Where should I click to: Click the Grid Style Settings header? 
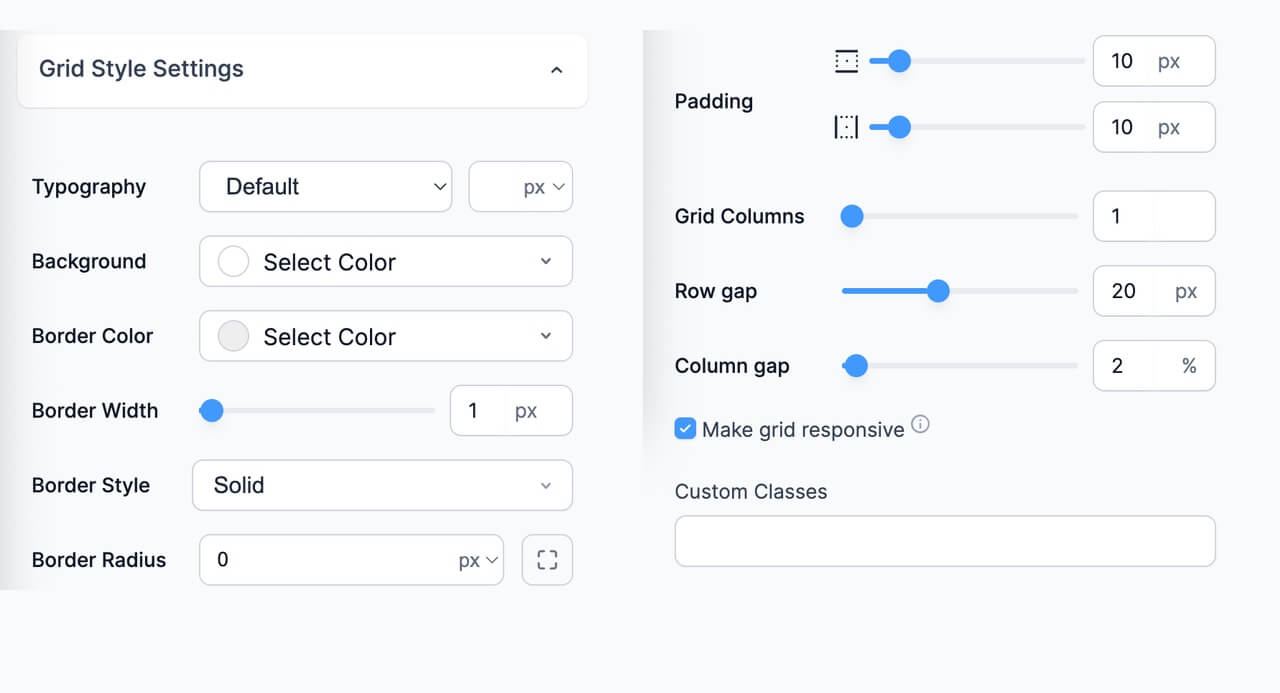[x=141, y=69]
